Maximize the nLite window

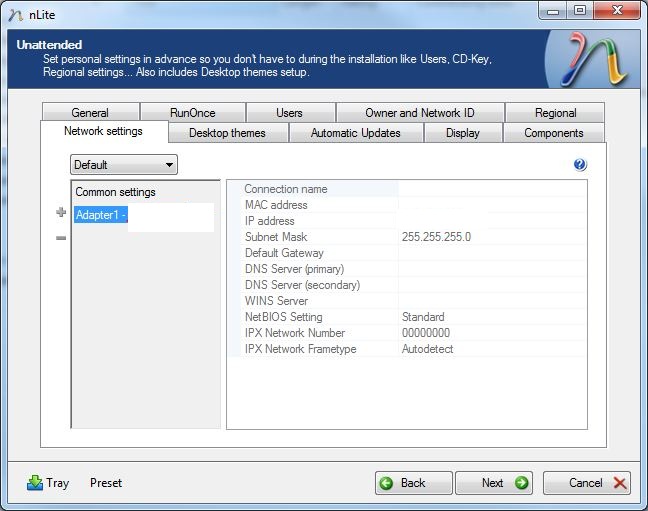click(x=580, y=11)
